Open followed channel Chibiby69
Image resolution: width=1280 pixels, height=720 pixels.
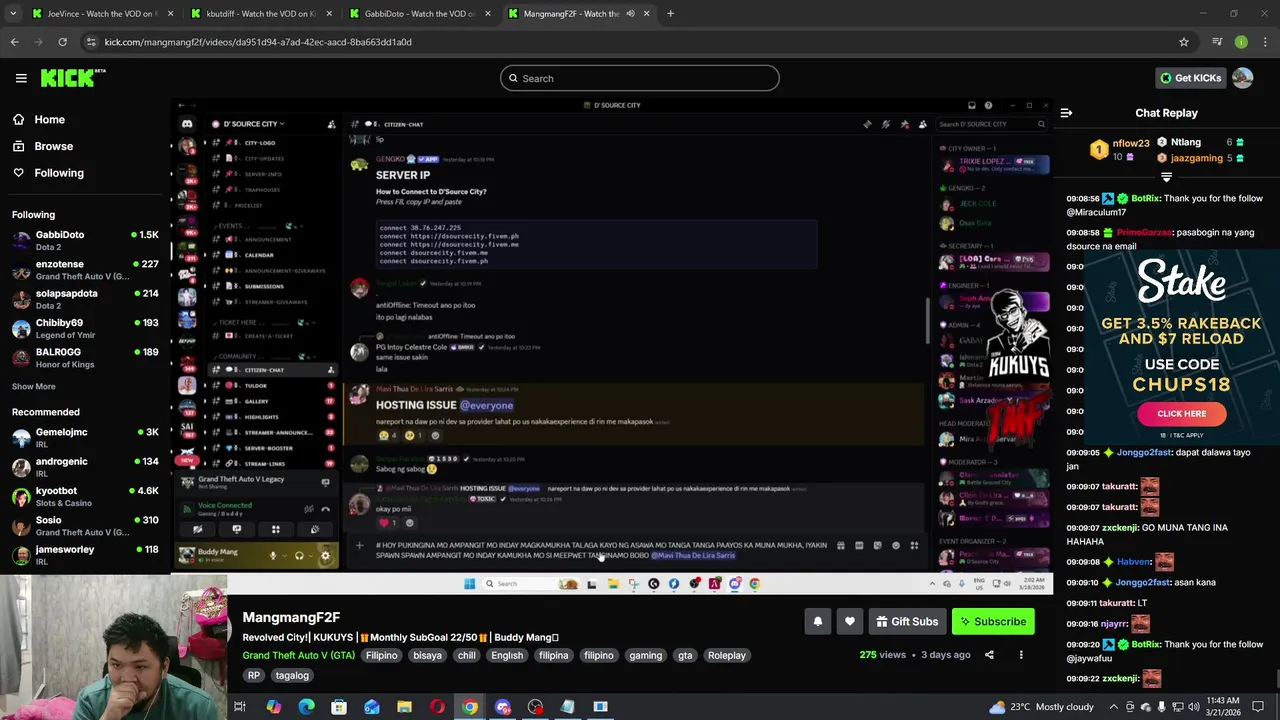[85, 329]
